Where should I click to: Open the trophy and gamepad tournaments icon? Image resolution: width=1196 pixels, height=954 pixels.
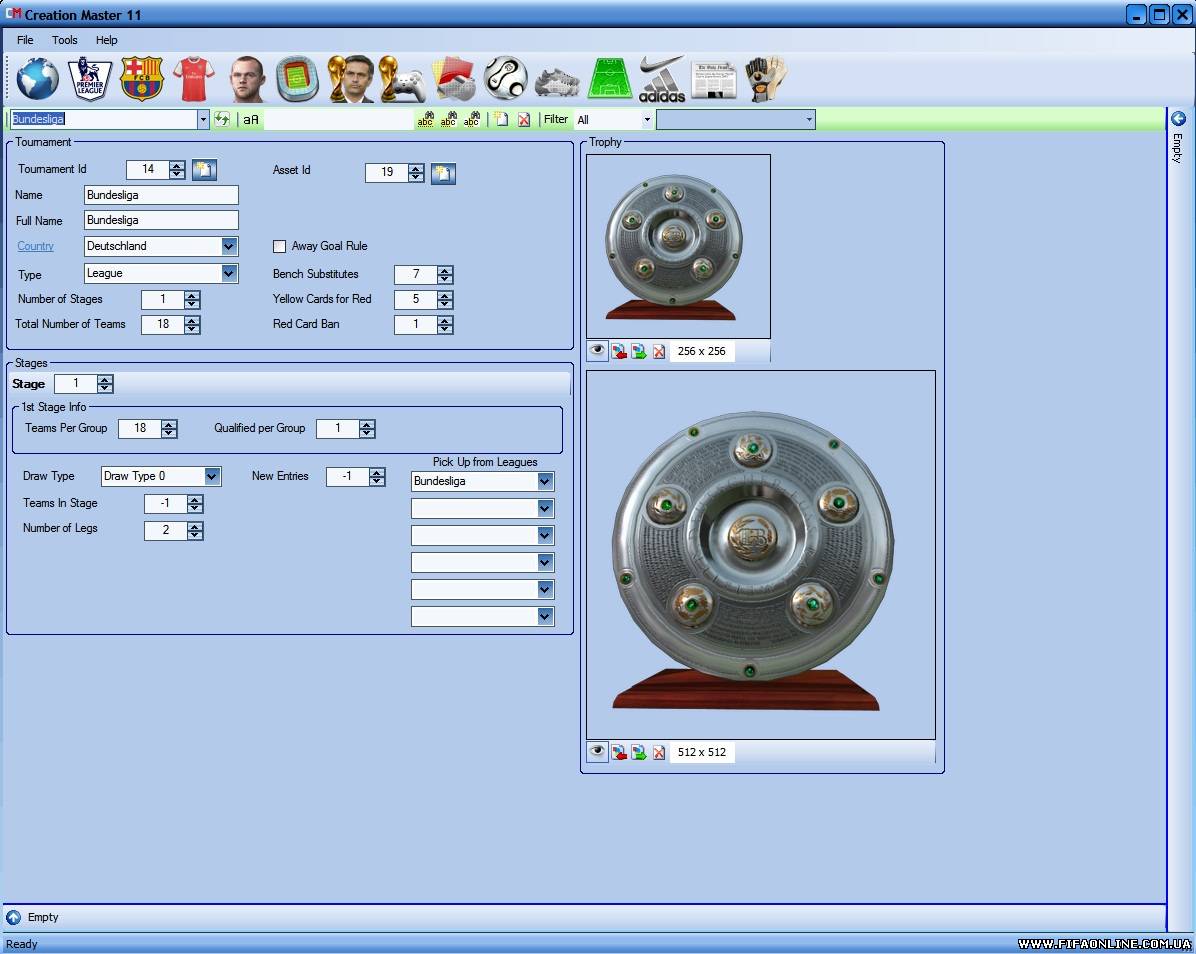pos(402,79)
